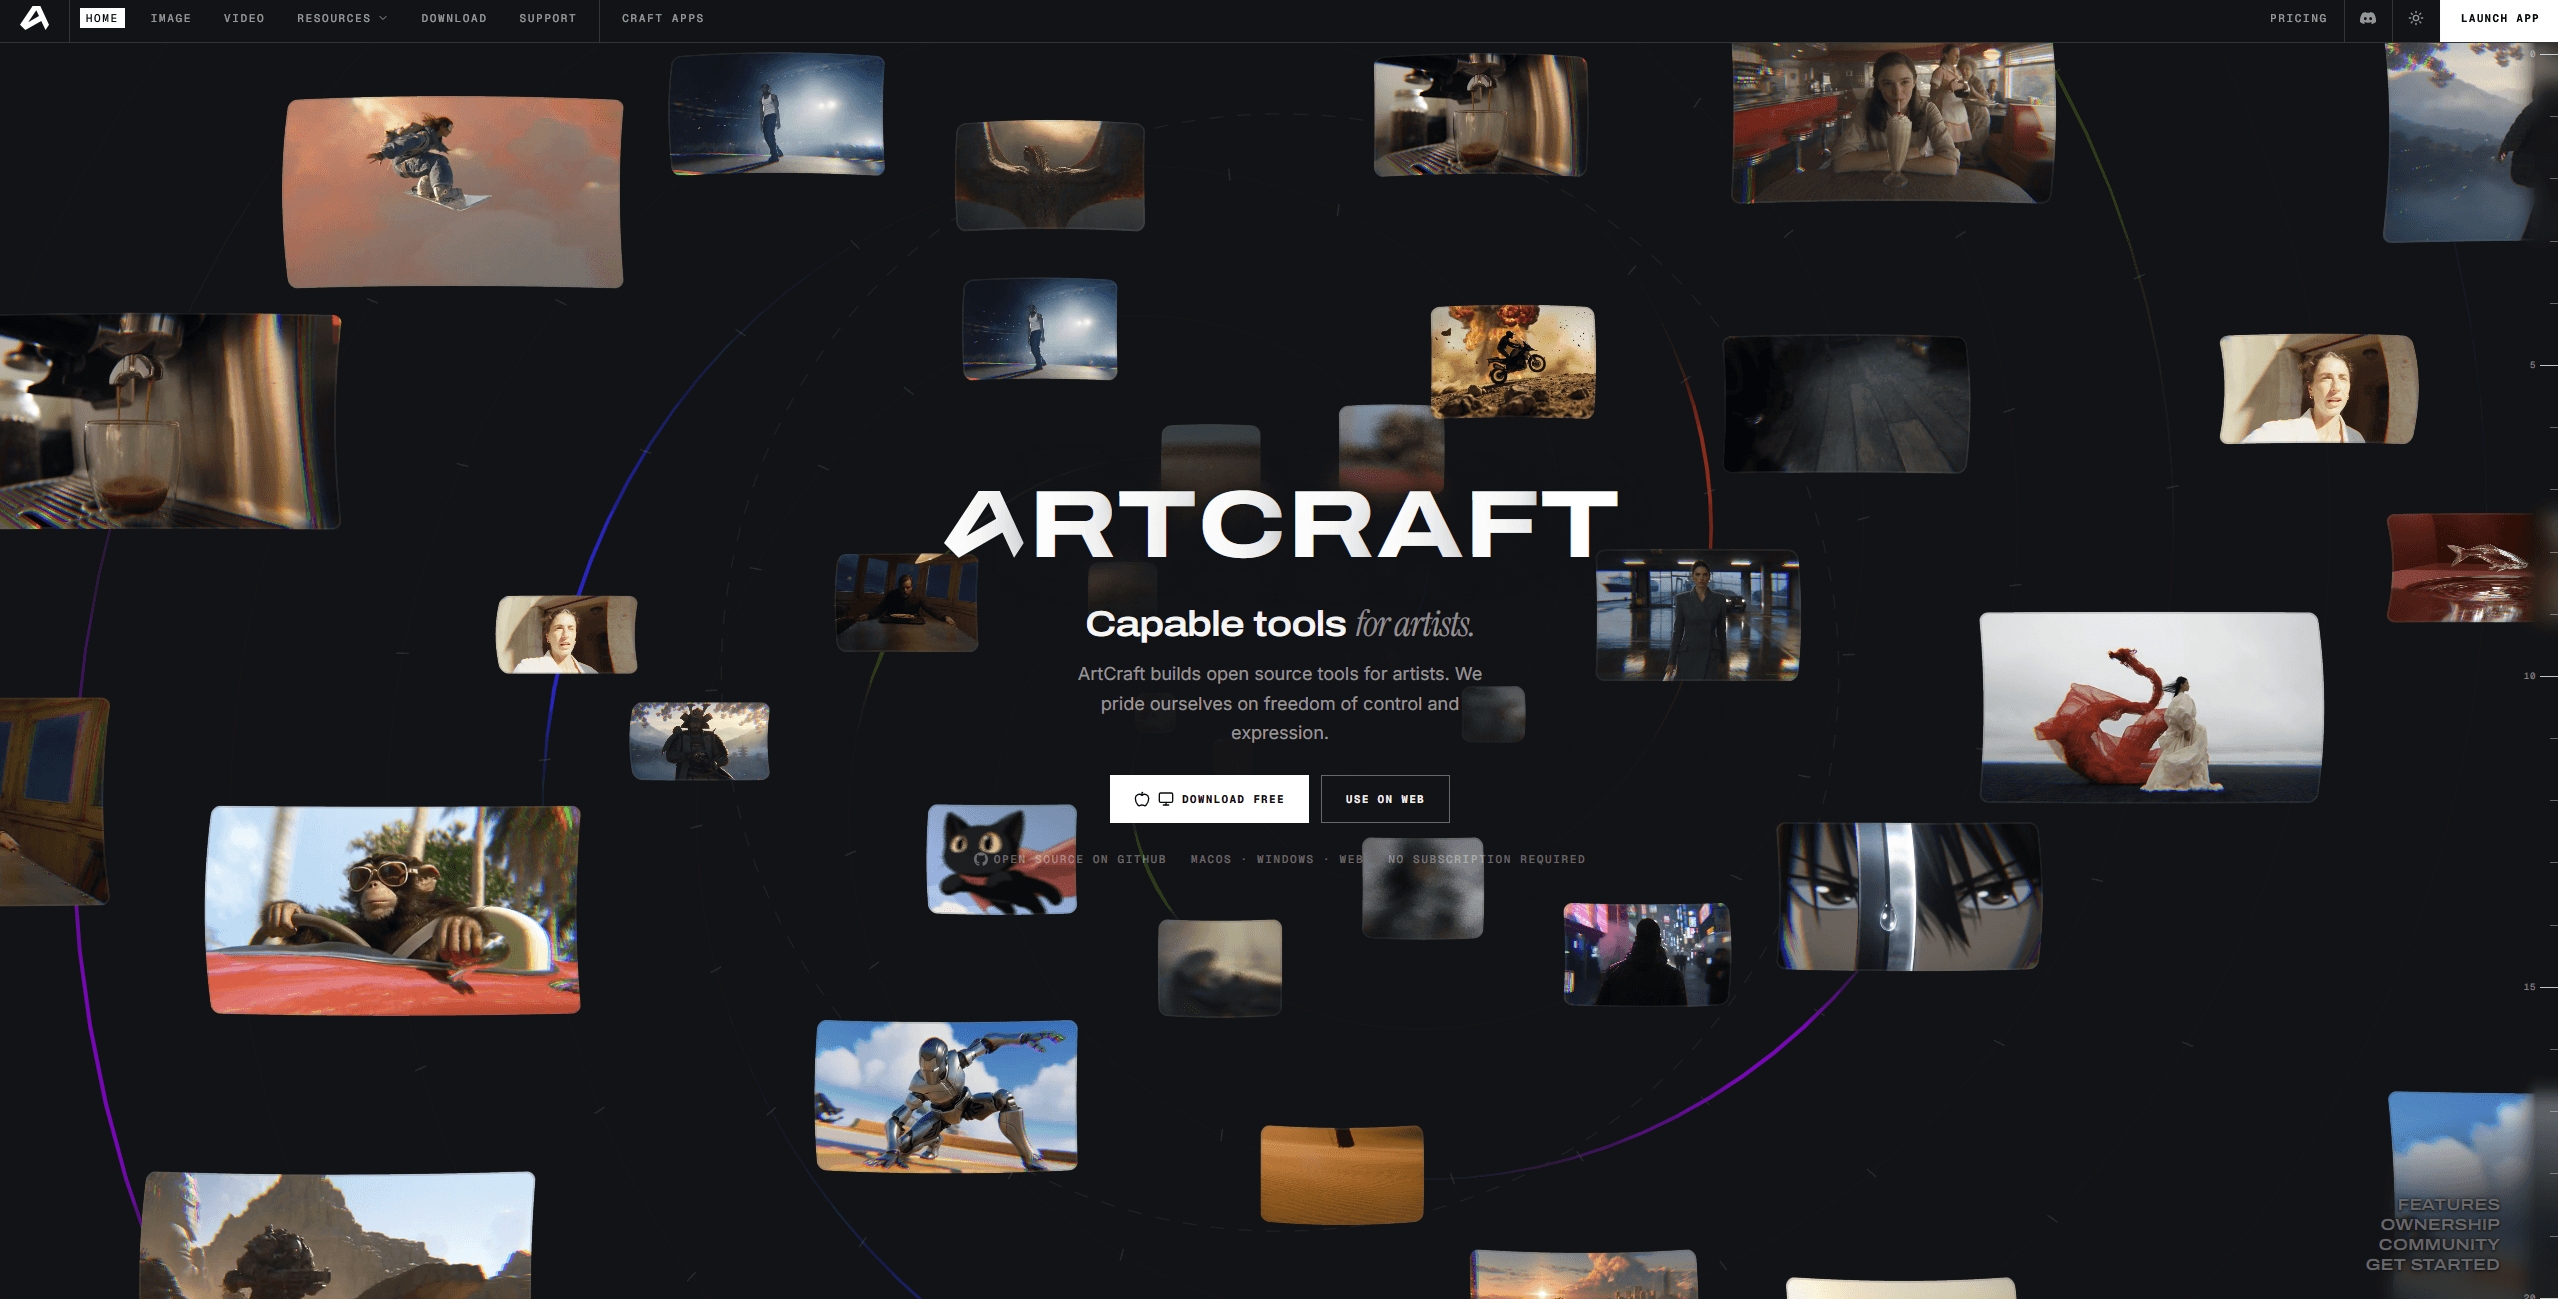Open the winged creature thumbnail

1050,176
